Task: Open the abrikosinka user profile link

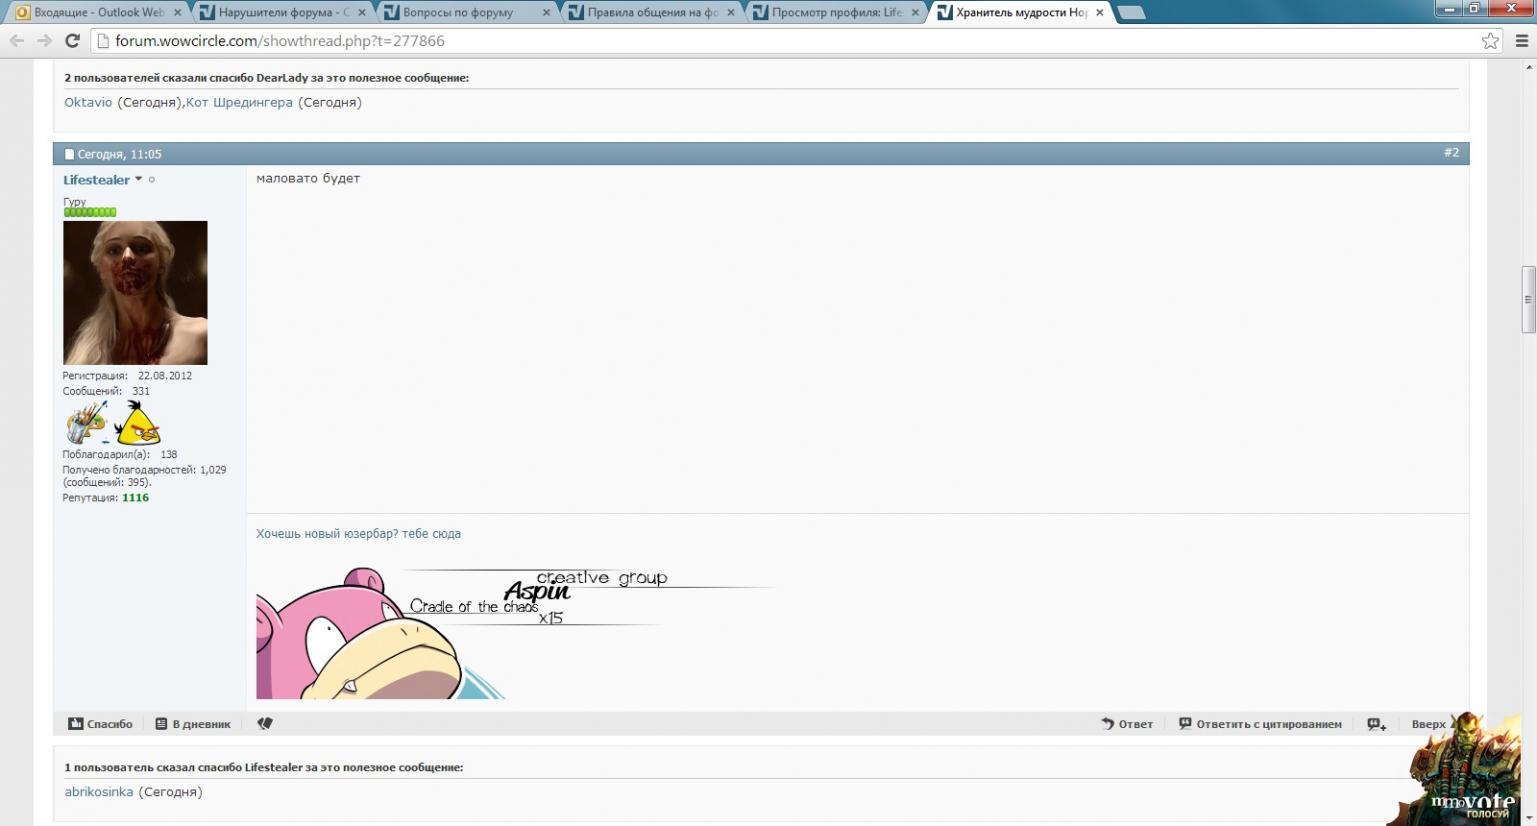Action: tap(98, 792)
